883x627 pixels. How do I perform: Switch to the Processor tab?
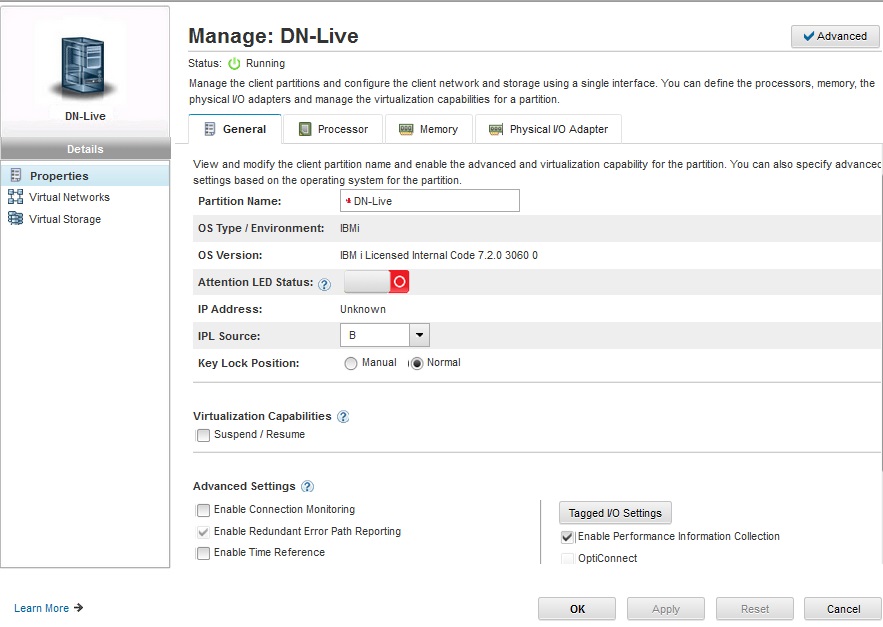click(x=333, y=129)
